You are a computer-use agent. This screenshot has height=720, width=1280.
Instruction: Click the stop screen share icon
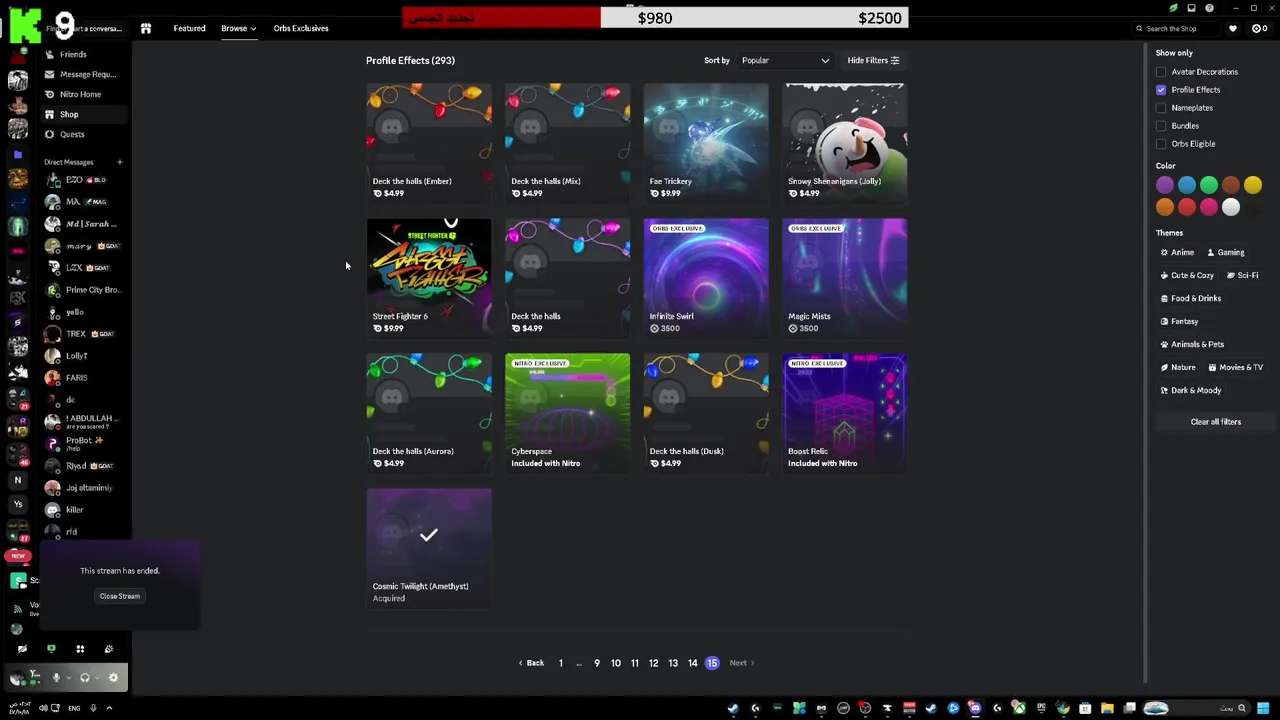[51, 649]
